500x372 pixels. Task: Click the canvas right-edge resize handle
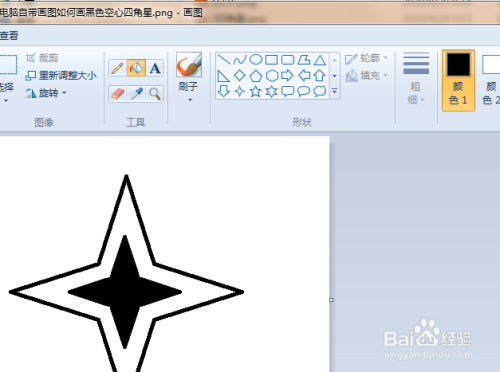(x=331, y=300)
